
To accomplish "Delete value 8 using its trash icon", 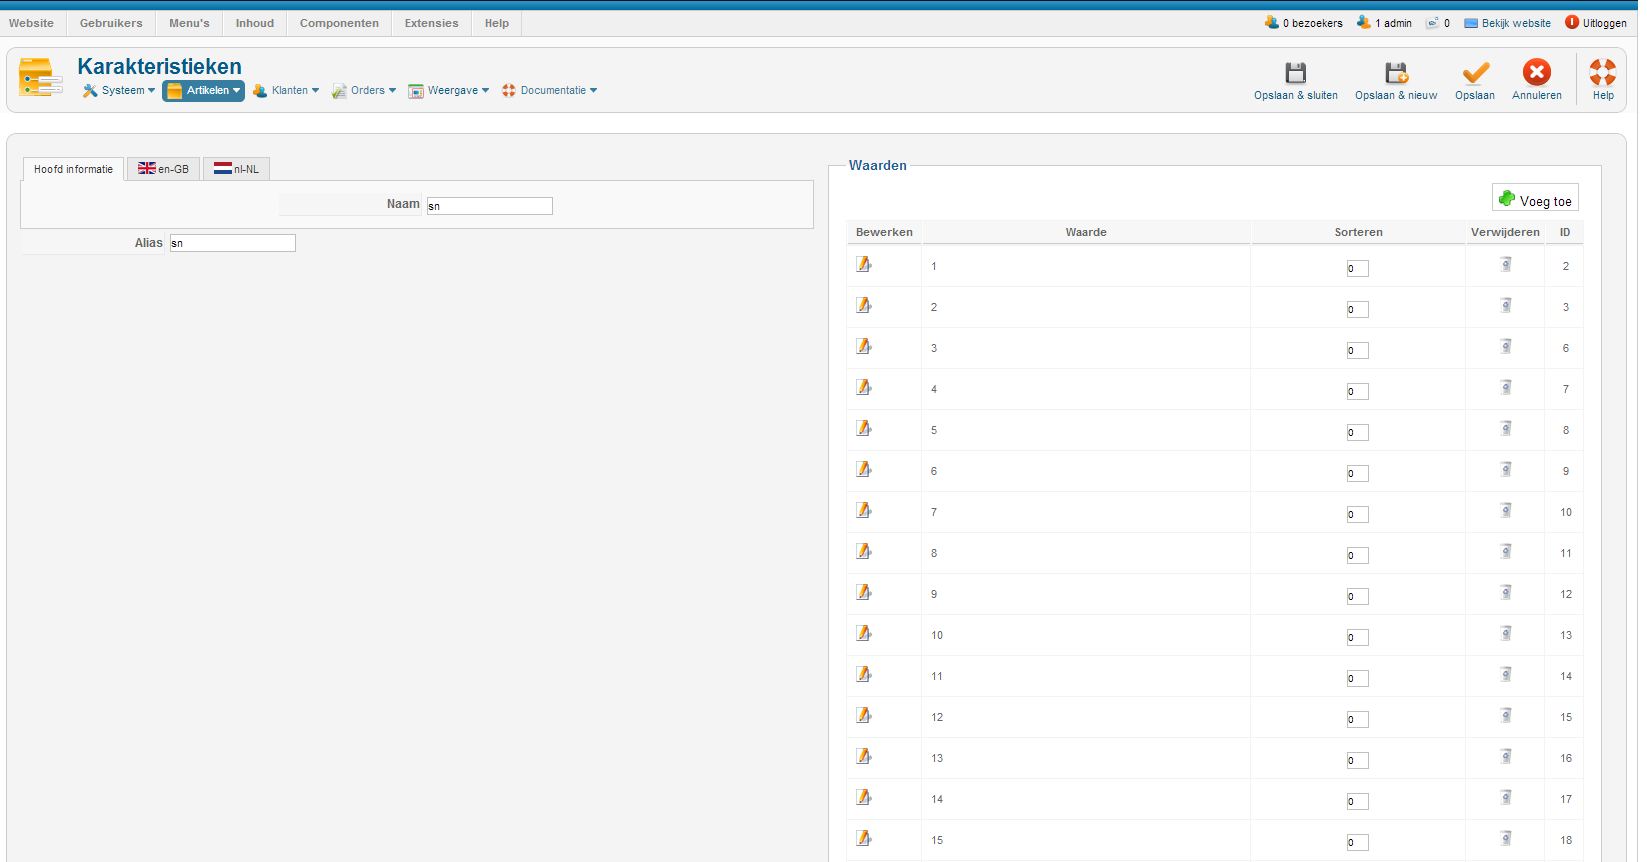I will tap(1506, 551).
